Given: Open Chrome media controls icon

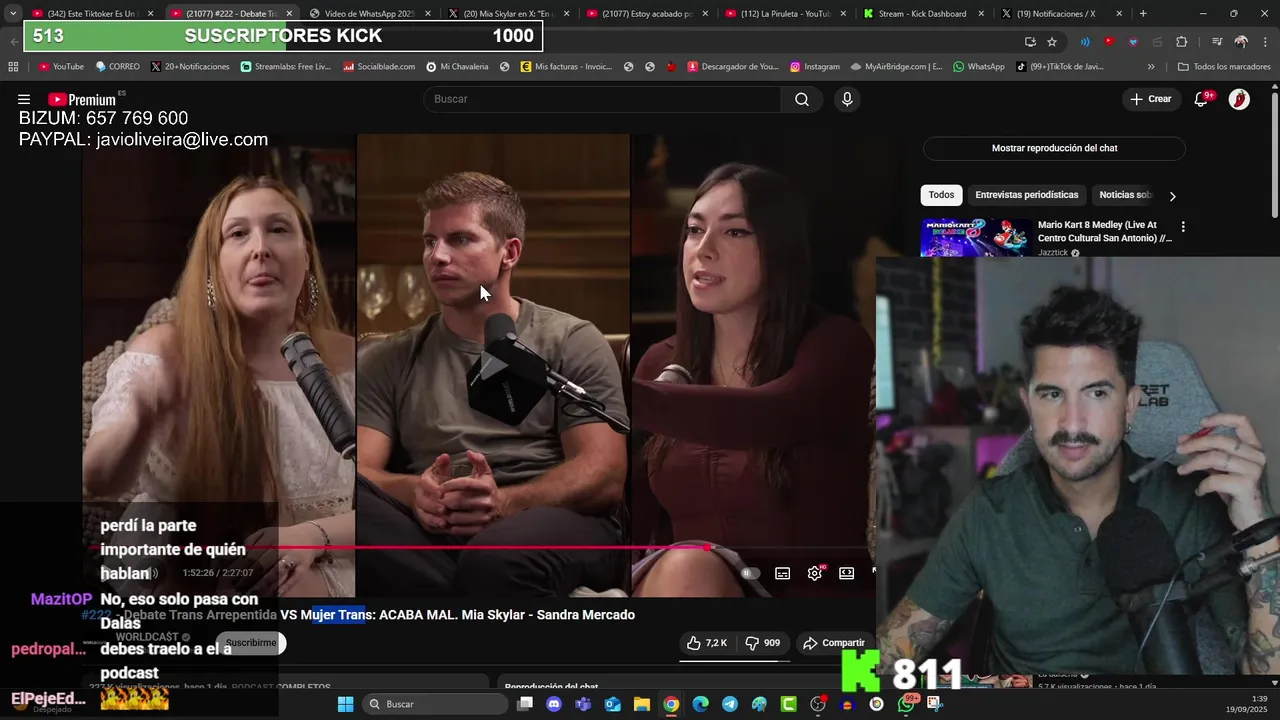Looking at the screenshot, I should (x=1217, y=42).
